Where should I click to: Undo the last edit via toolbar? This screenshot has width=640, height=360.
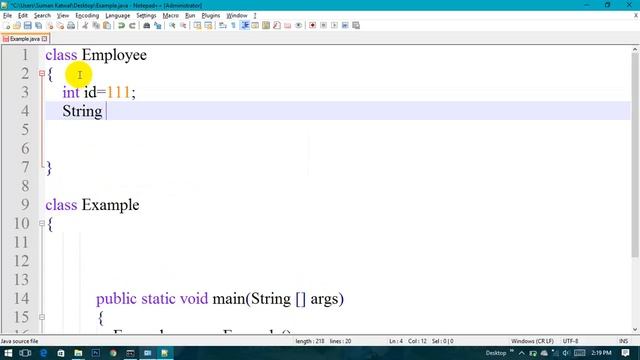121,25
